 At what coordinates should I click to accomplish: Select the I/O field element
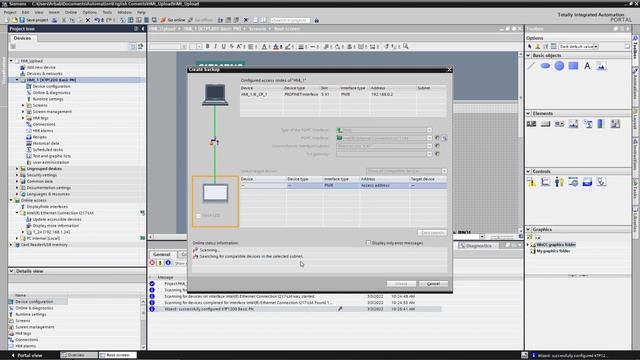coord(531,124)
